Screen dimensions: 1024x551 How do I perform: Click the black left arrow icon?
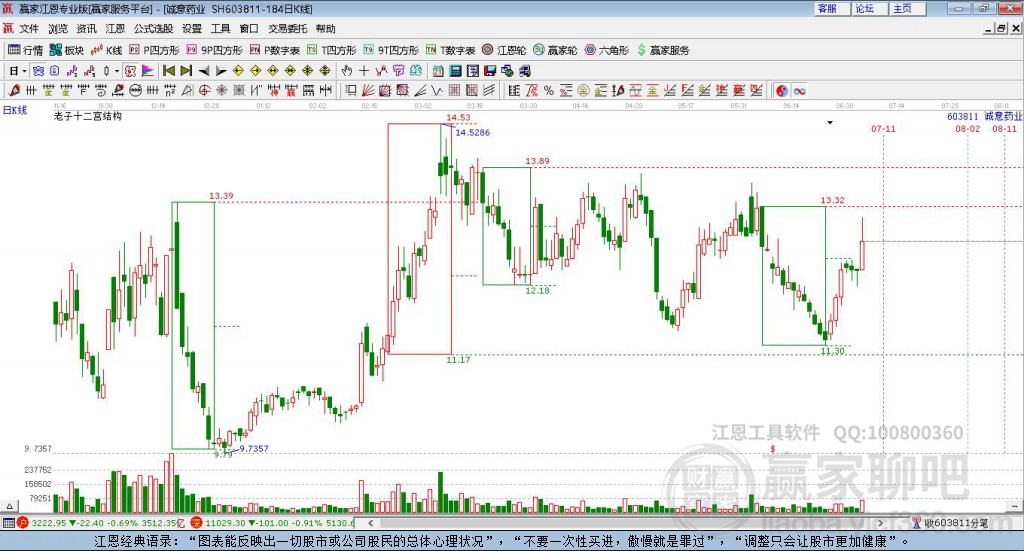(204, 71)
